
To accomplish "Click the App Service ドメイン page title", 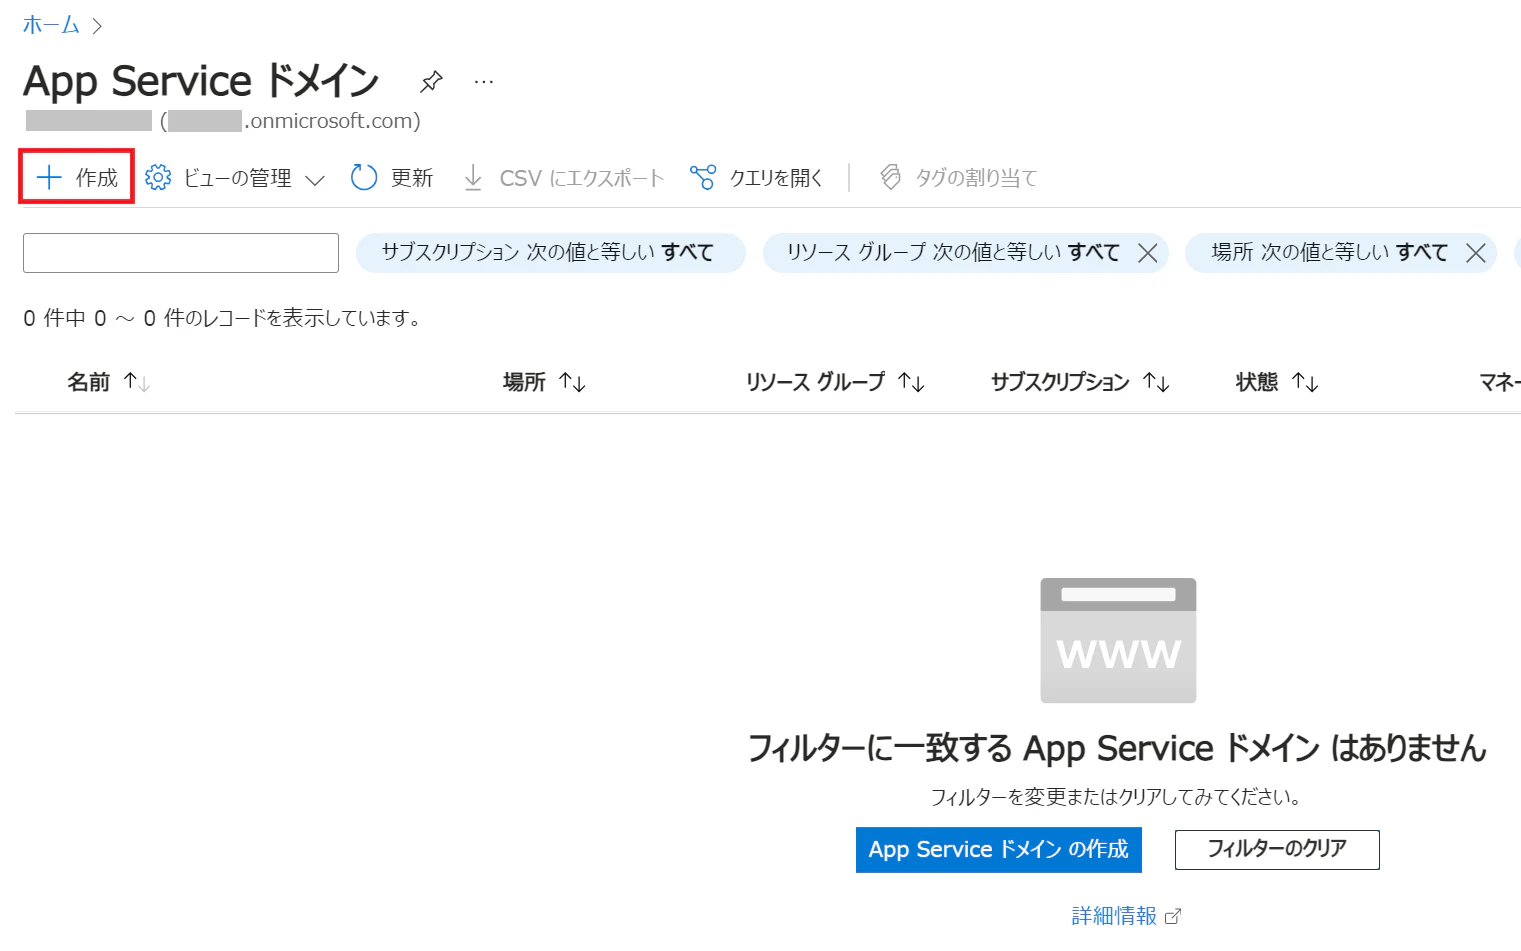I will (201, 81).
